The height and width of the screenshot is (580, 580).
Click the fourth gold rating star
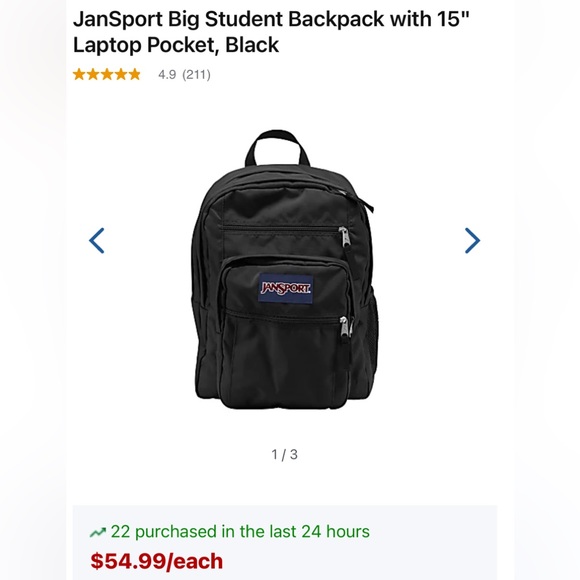click(121, 74)
